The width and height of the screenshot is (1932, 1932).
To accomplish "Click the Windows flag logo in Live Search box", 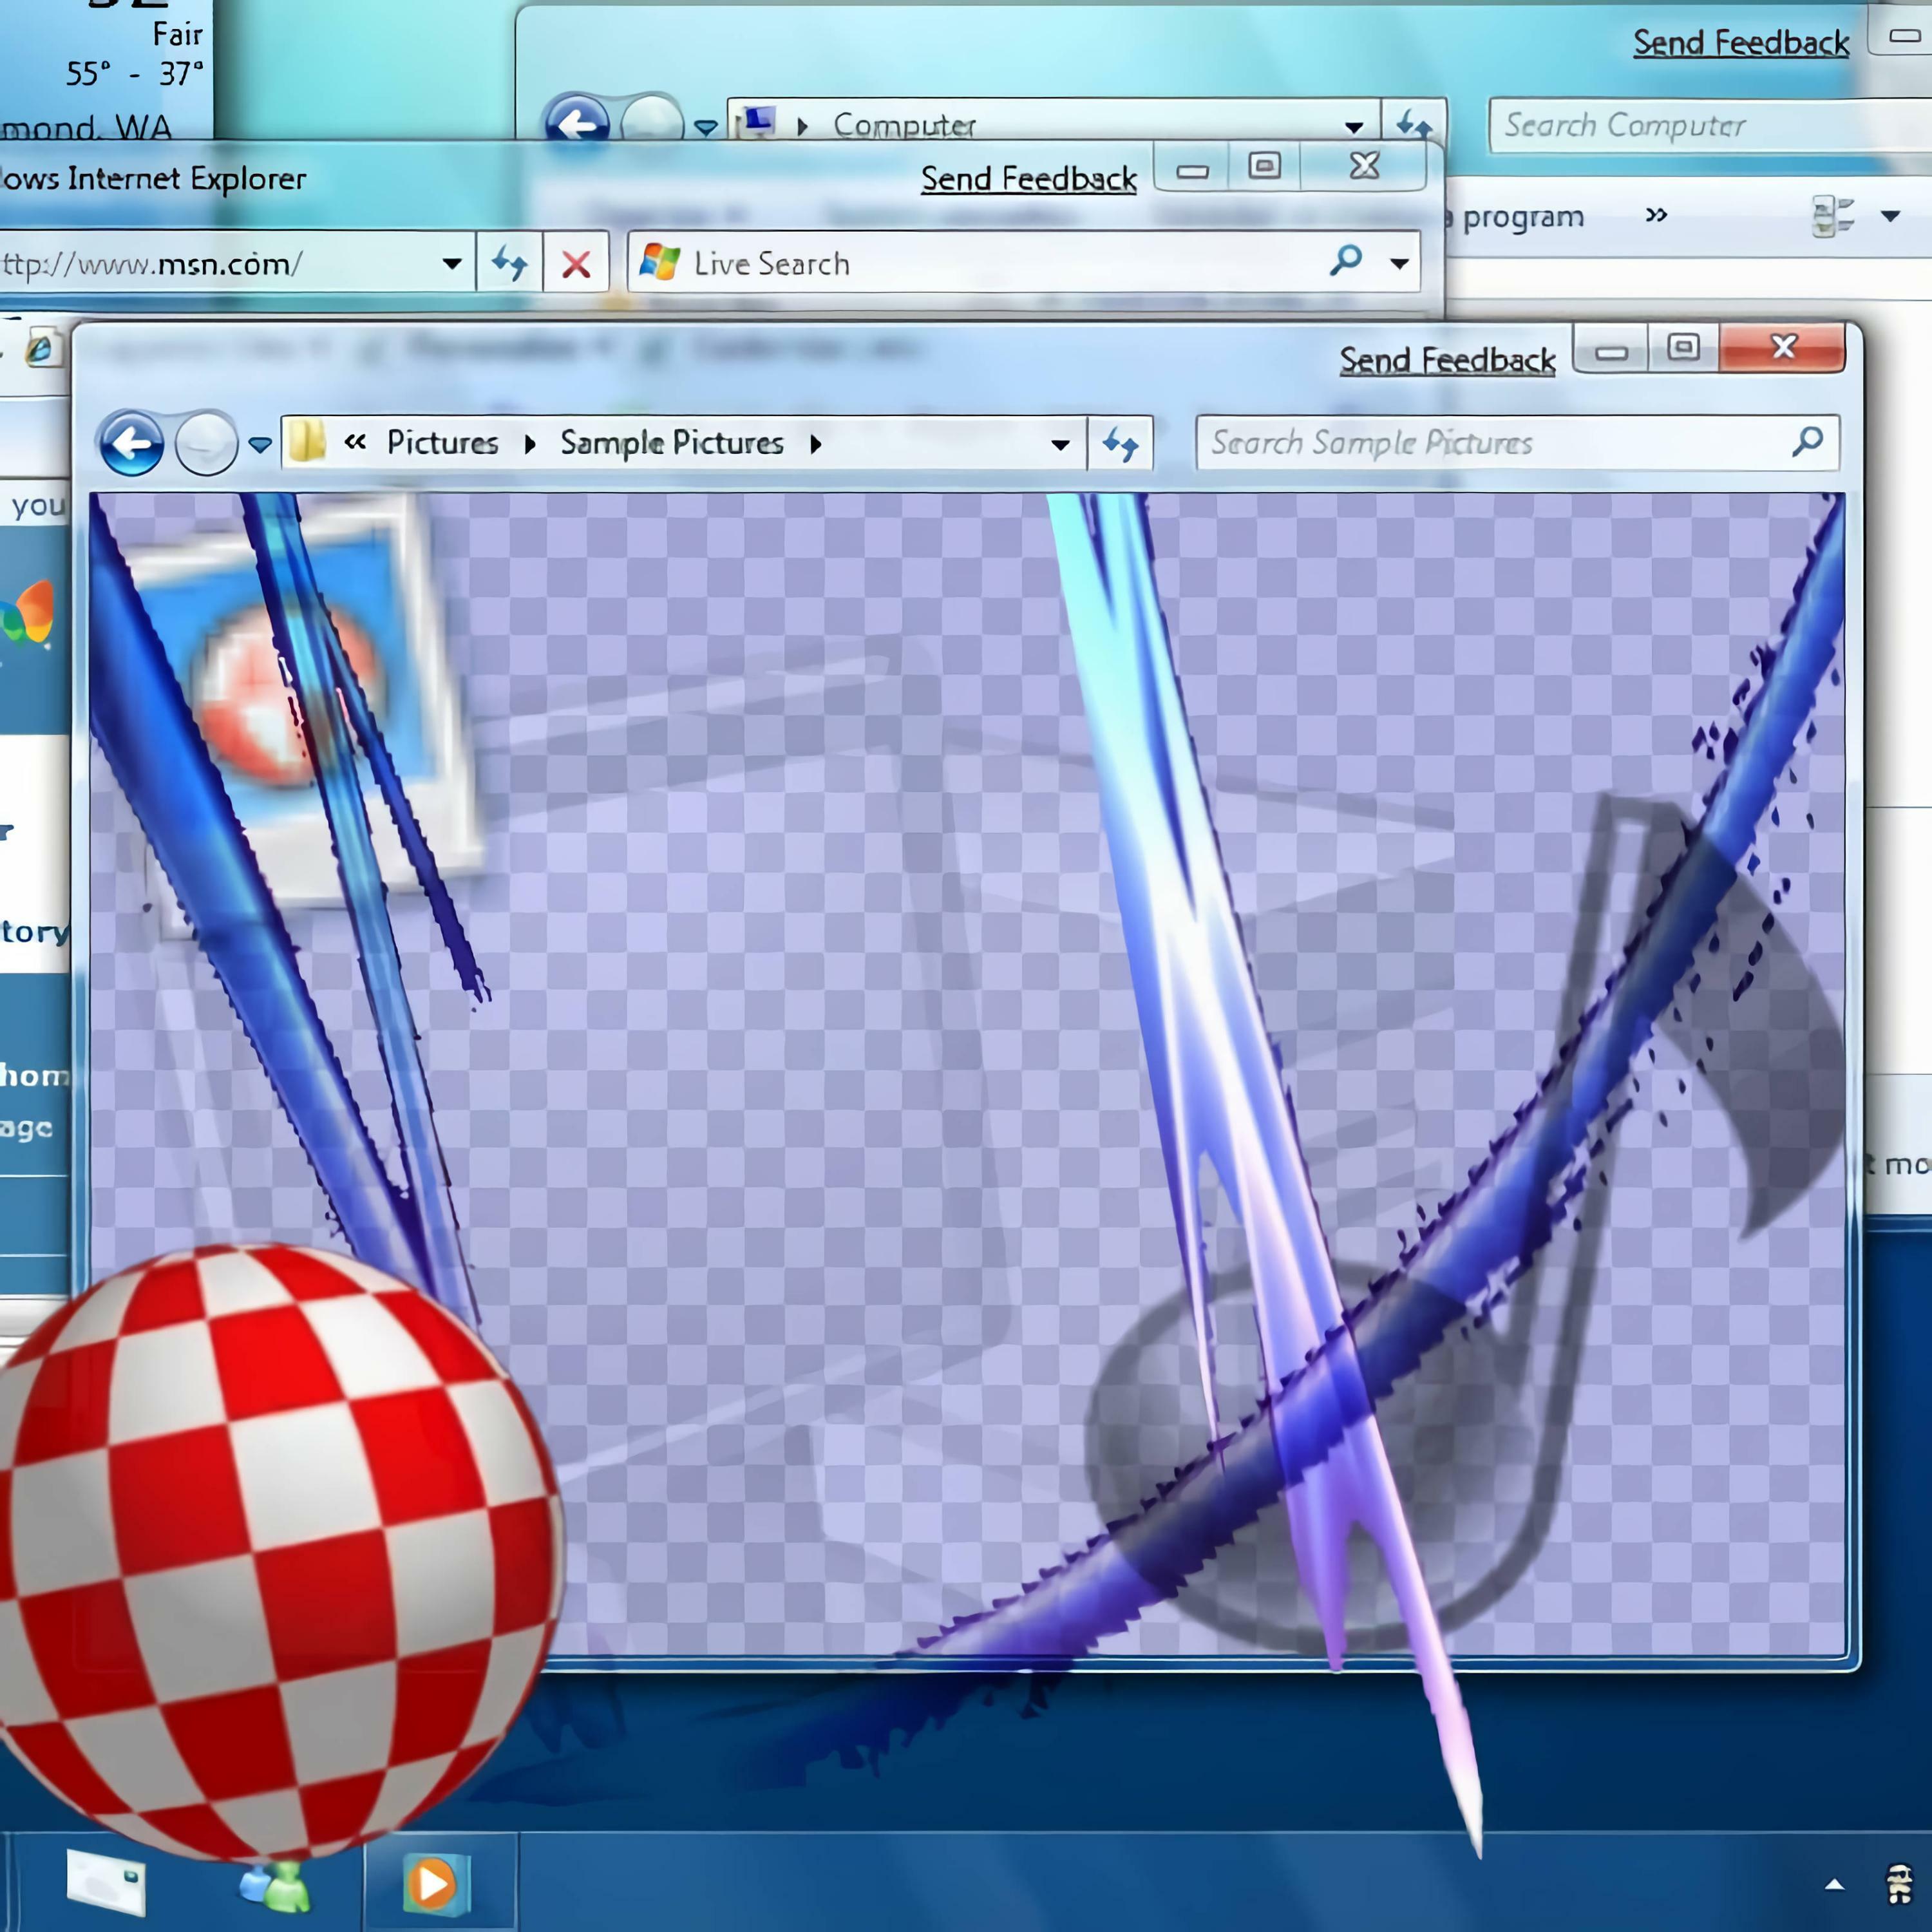I will [x=660, y=262].
